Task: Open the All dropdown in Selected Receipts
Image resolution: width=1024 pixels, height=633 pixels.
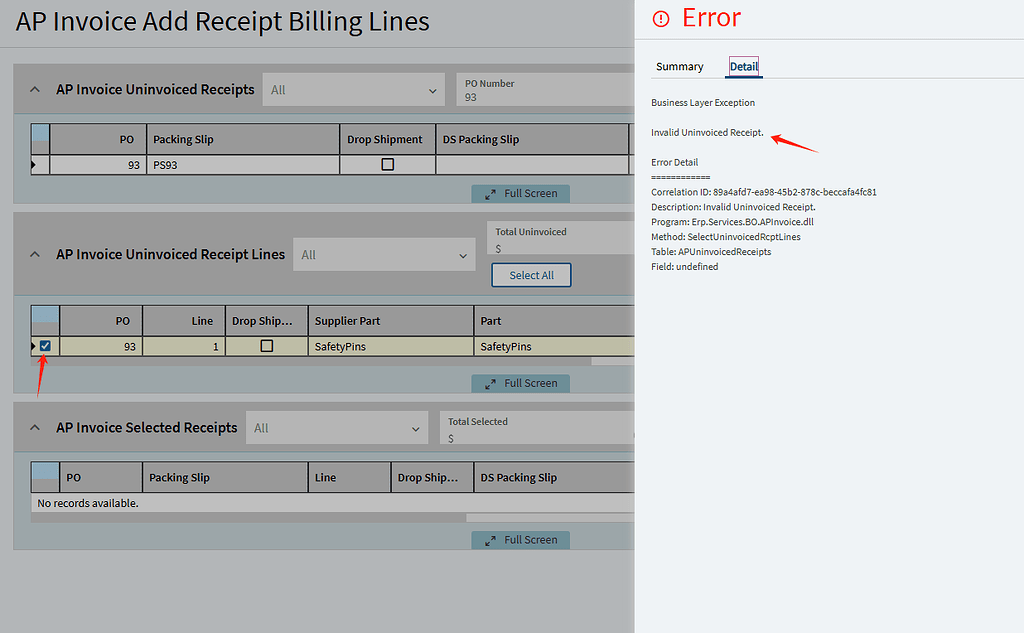Action: [336, 427]
